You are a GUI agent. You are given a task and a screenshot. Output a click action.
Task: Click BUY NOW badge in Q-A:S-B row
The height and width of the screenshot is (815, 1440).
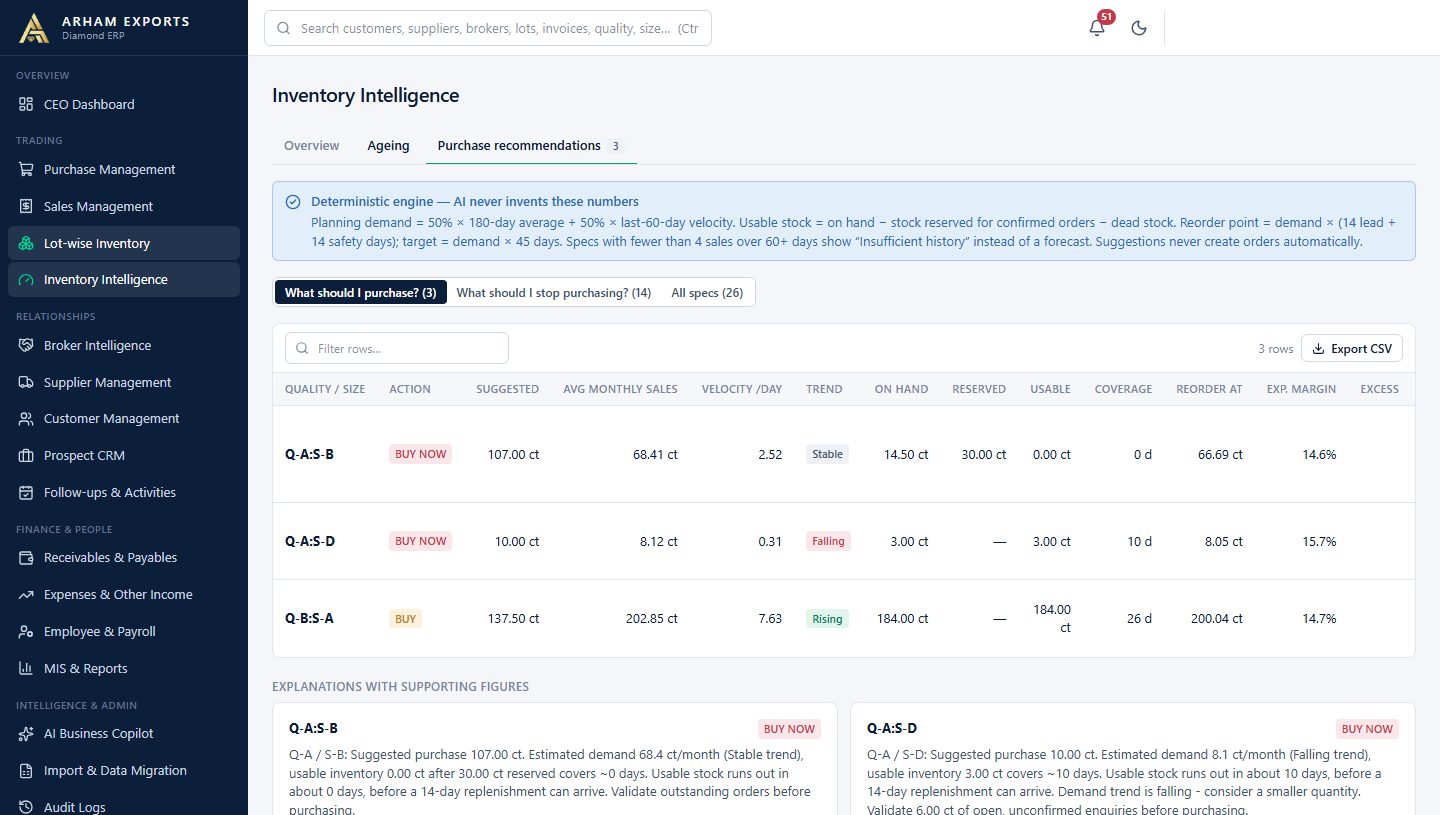click(x=420, y=454)
